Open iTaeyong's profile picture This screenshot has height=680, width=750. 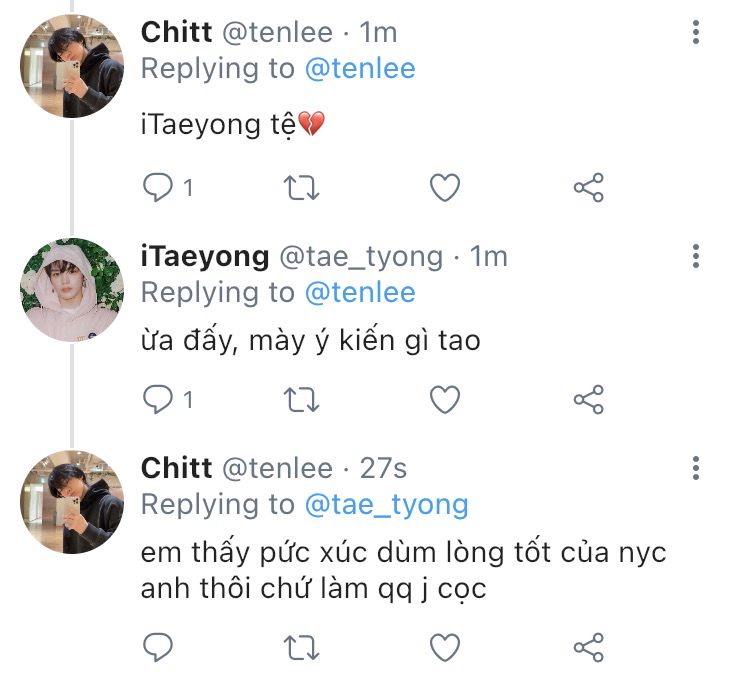(x=71, y=289)
